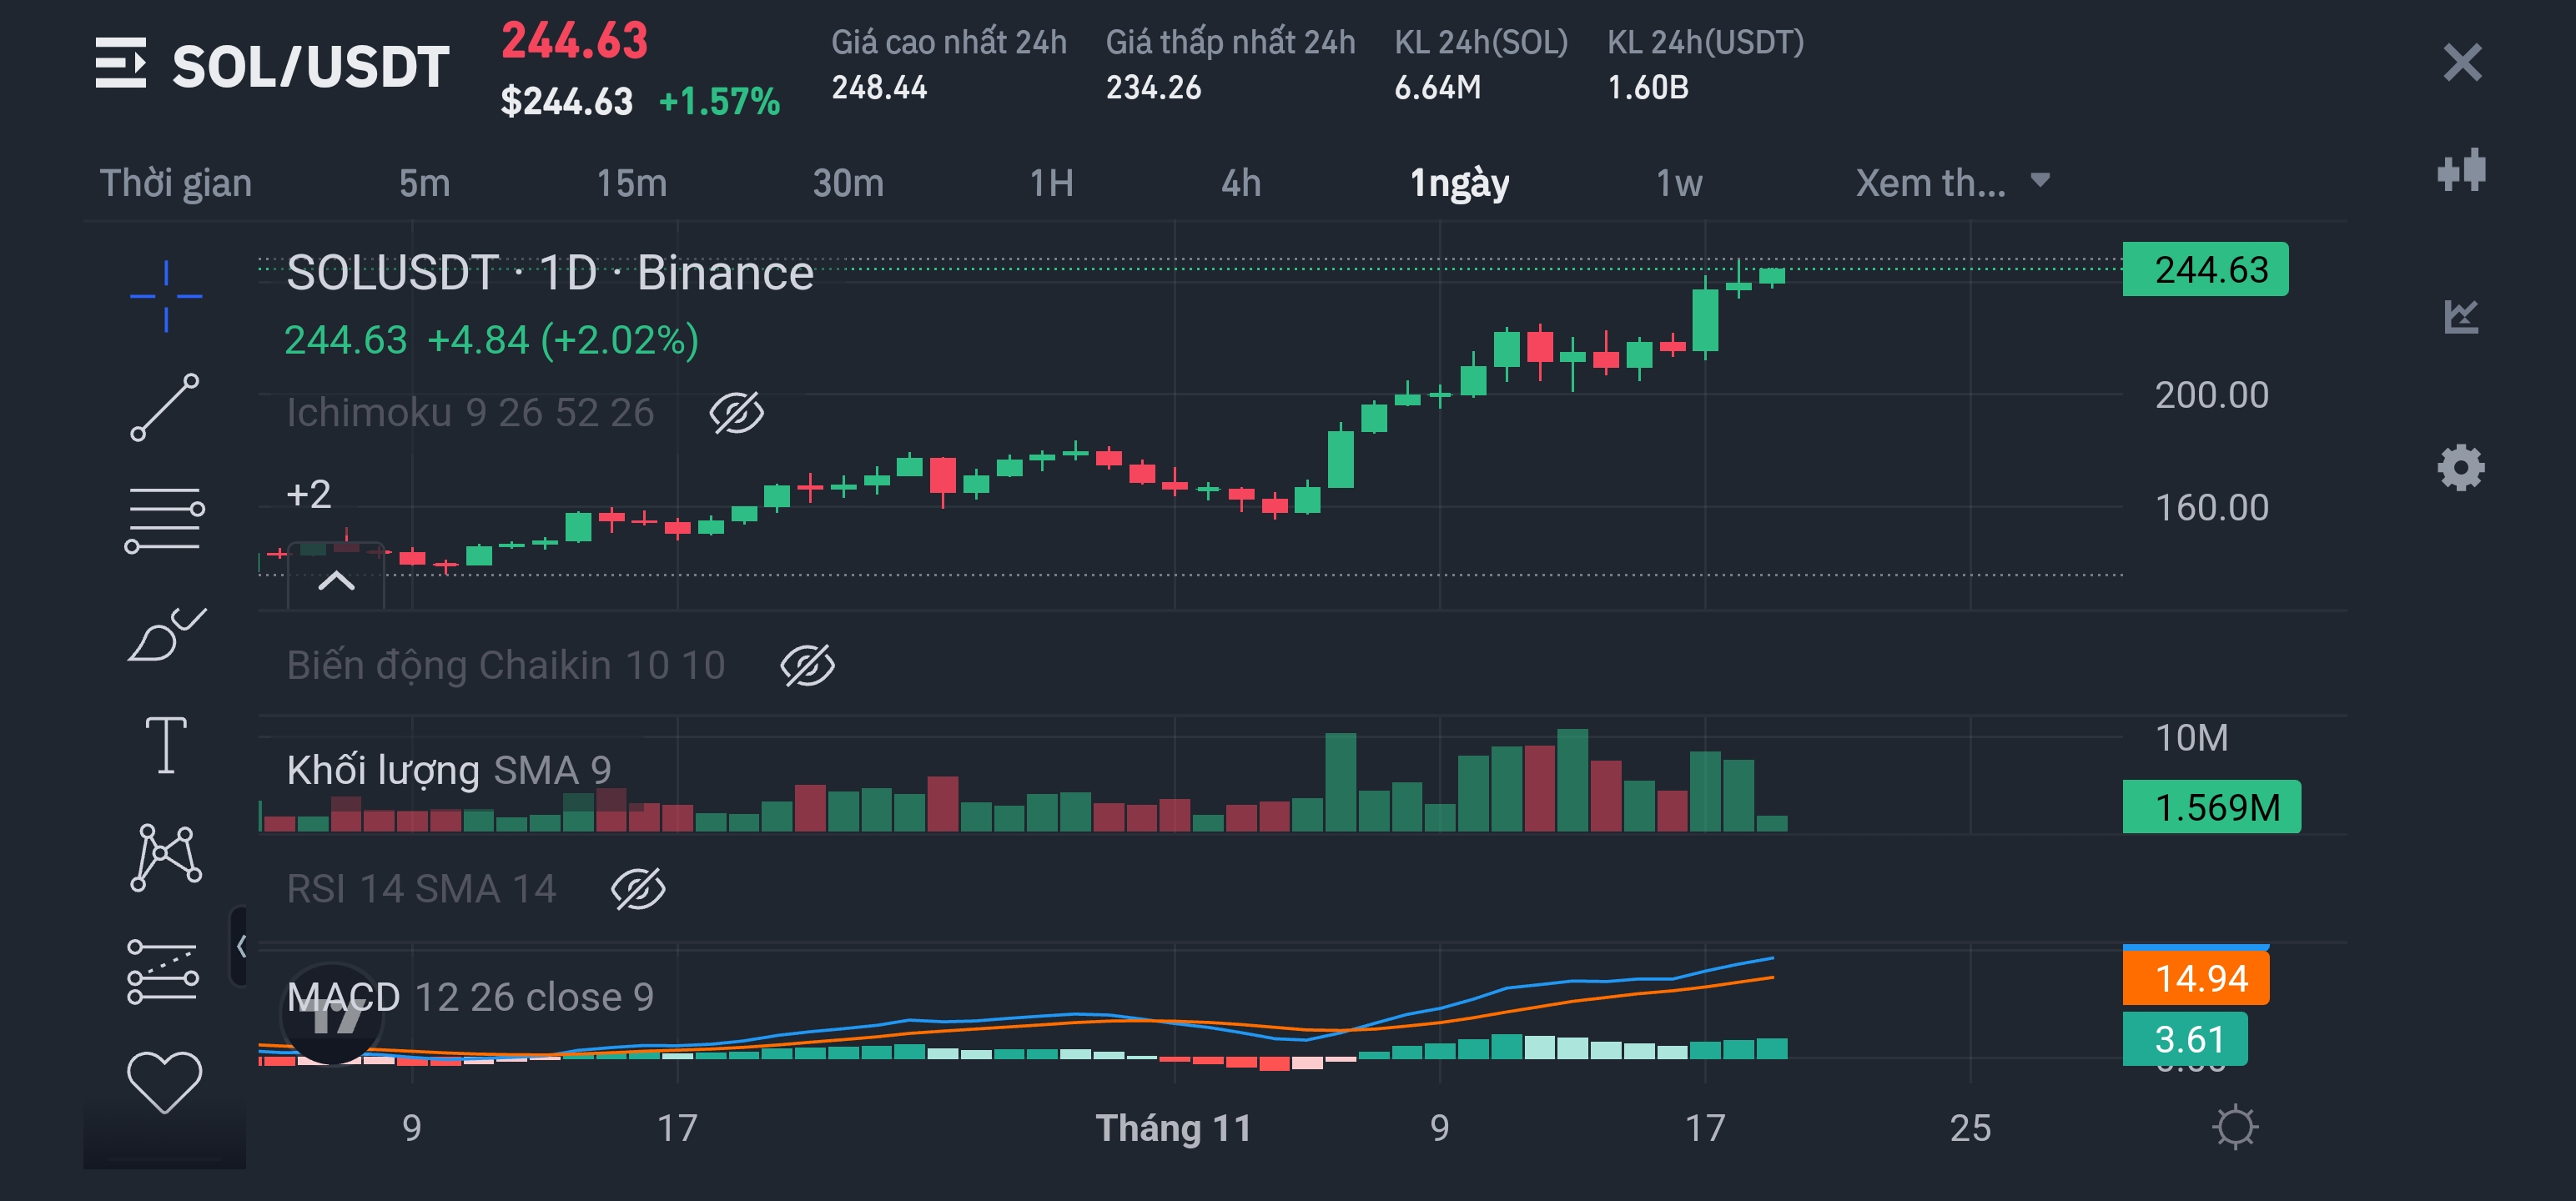Switch to the 4h timeframe

pyautogui.click(x=1240, y=183)
